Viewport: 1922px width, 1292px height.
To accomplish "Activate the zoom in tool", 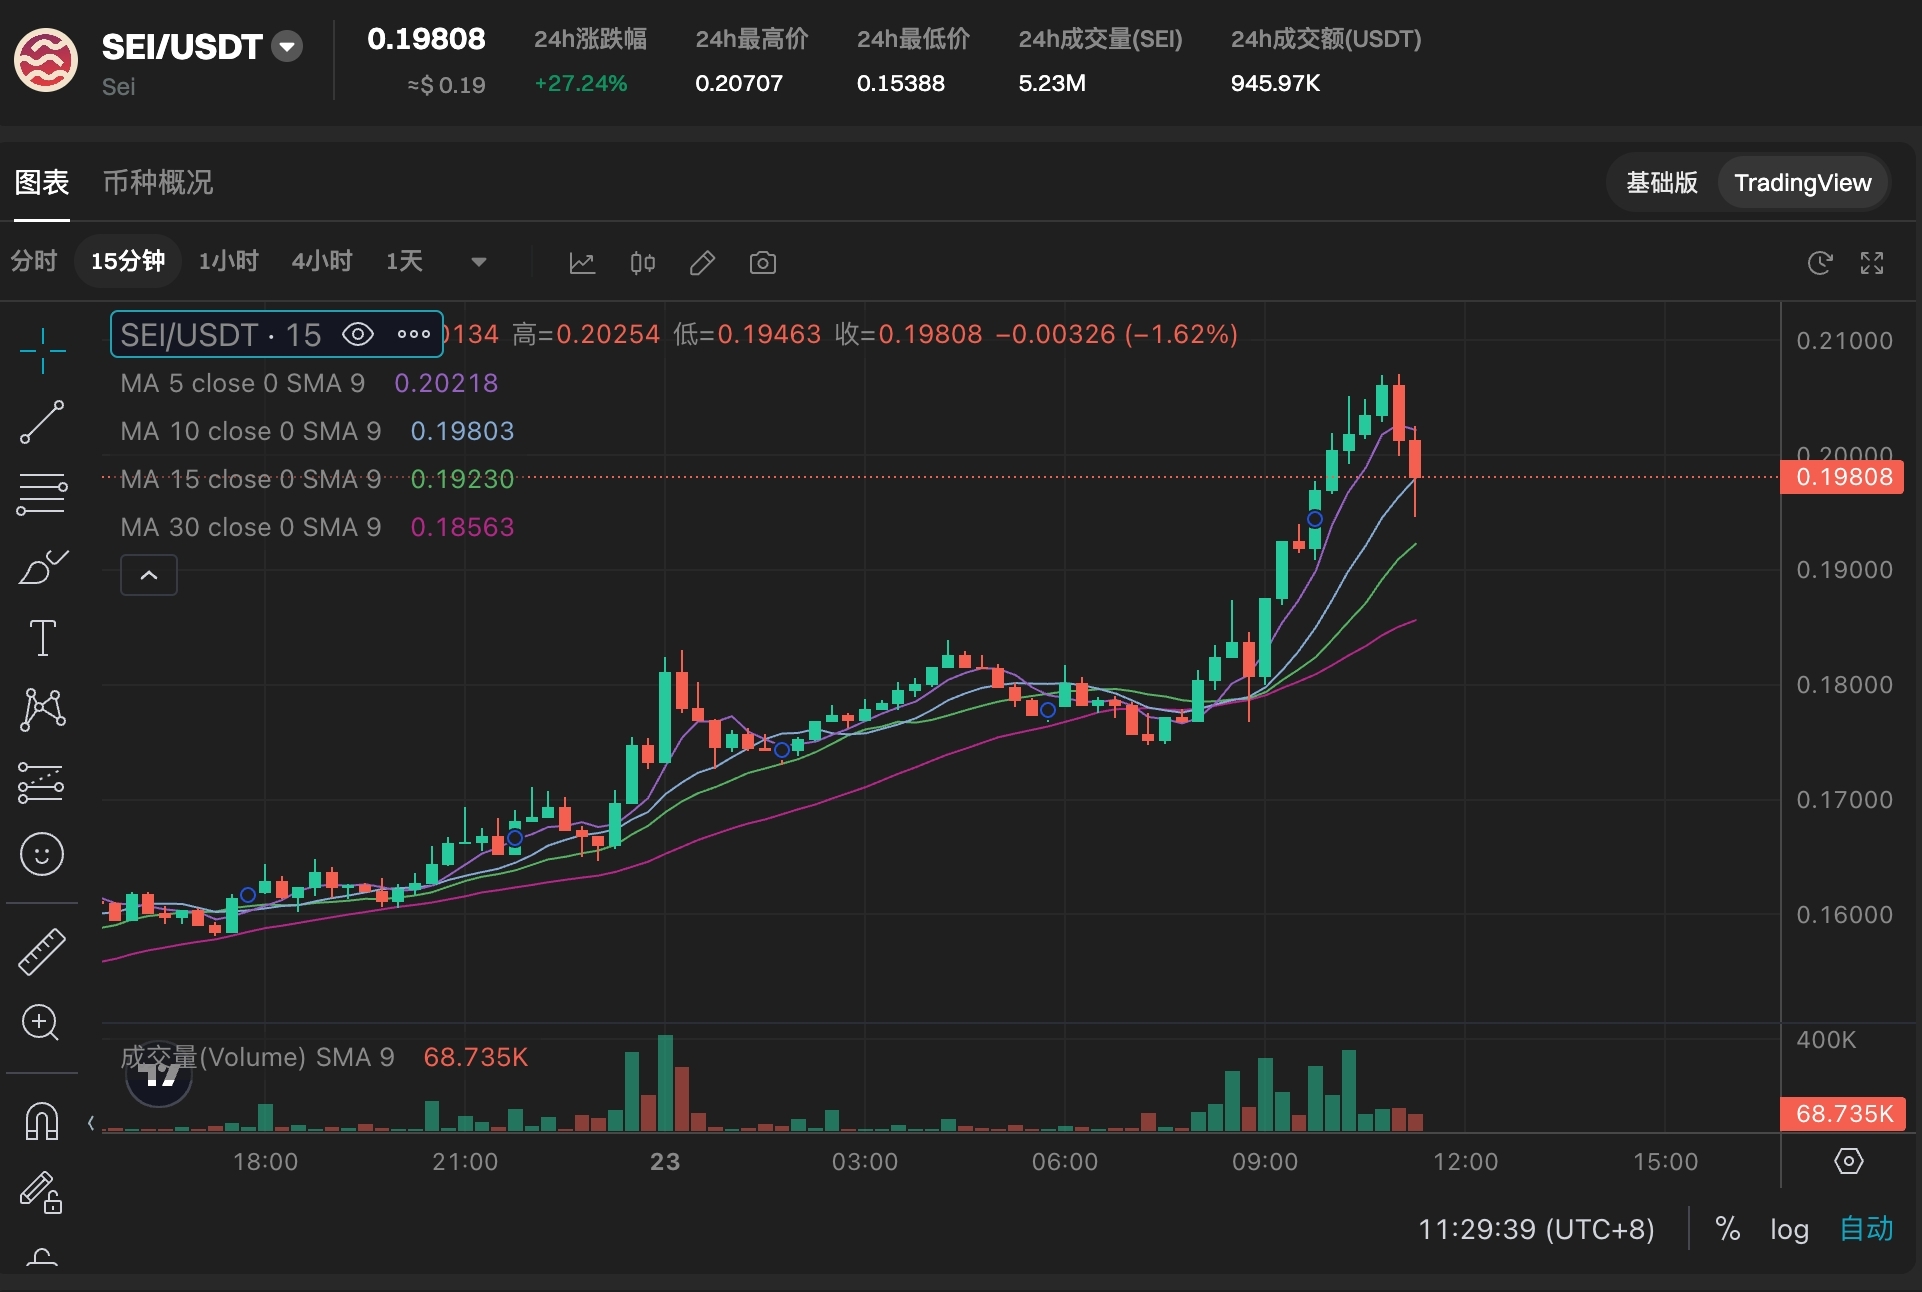I will coord(42,1022).
